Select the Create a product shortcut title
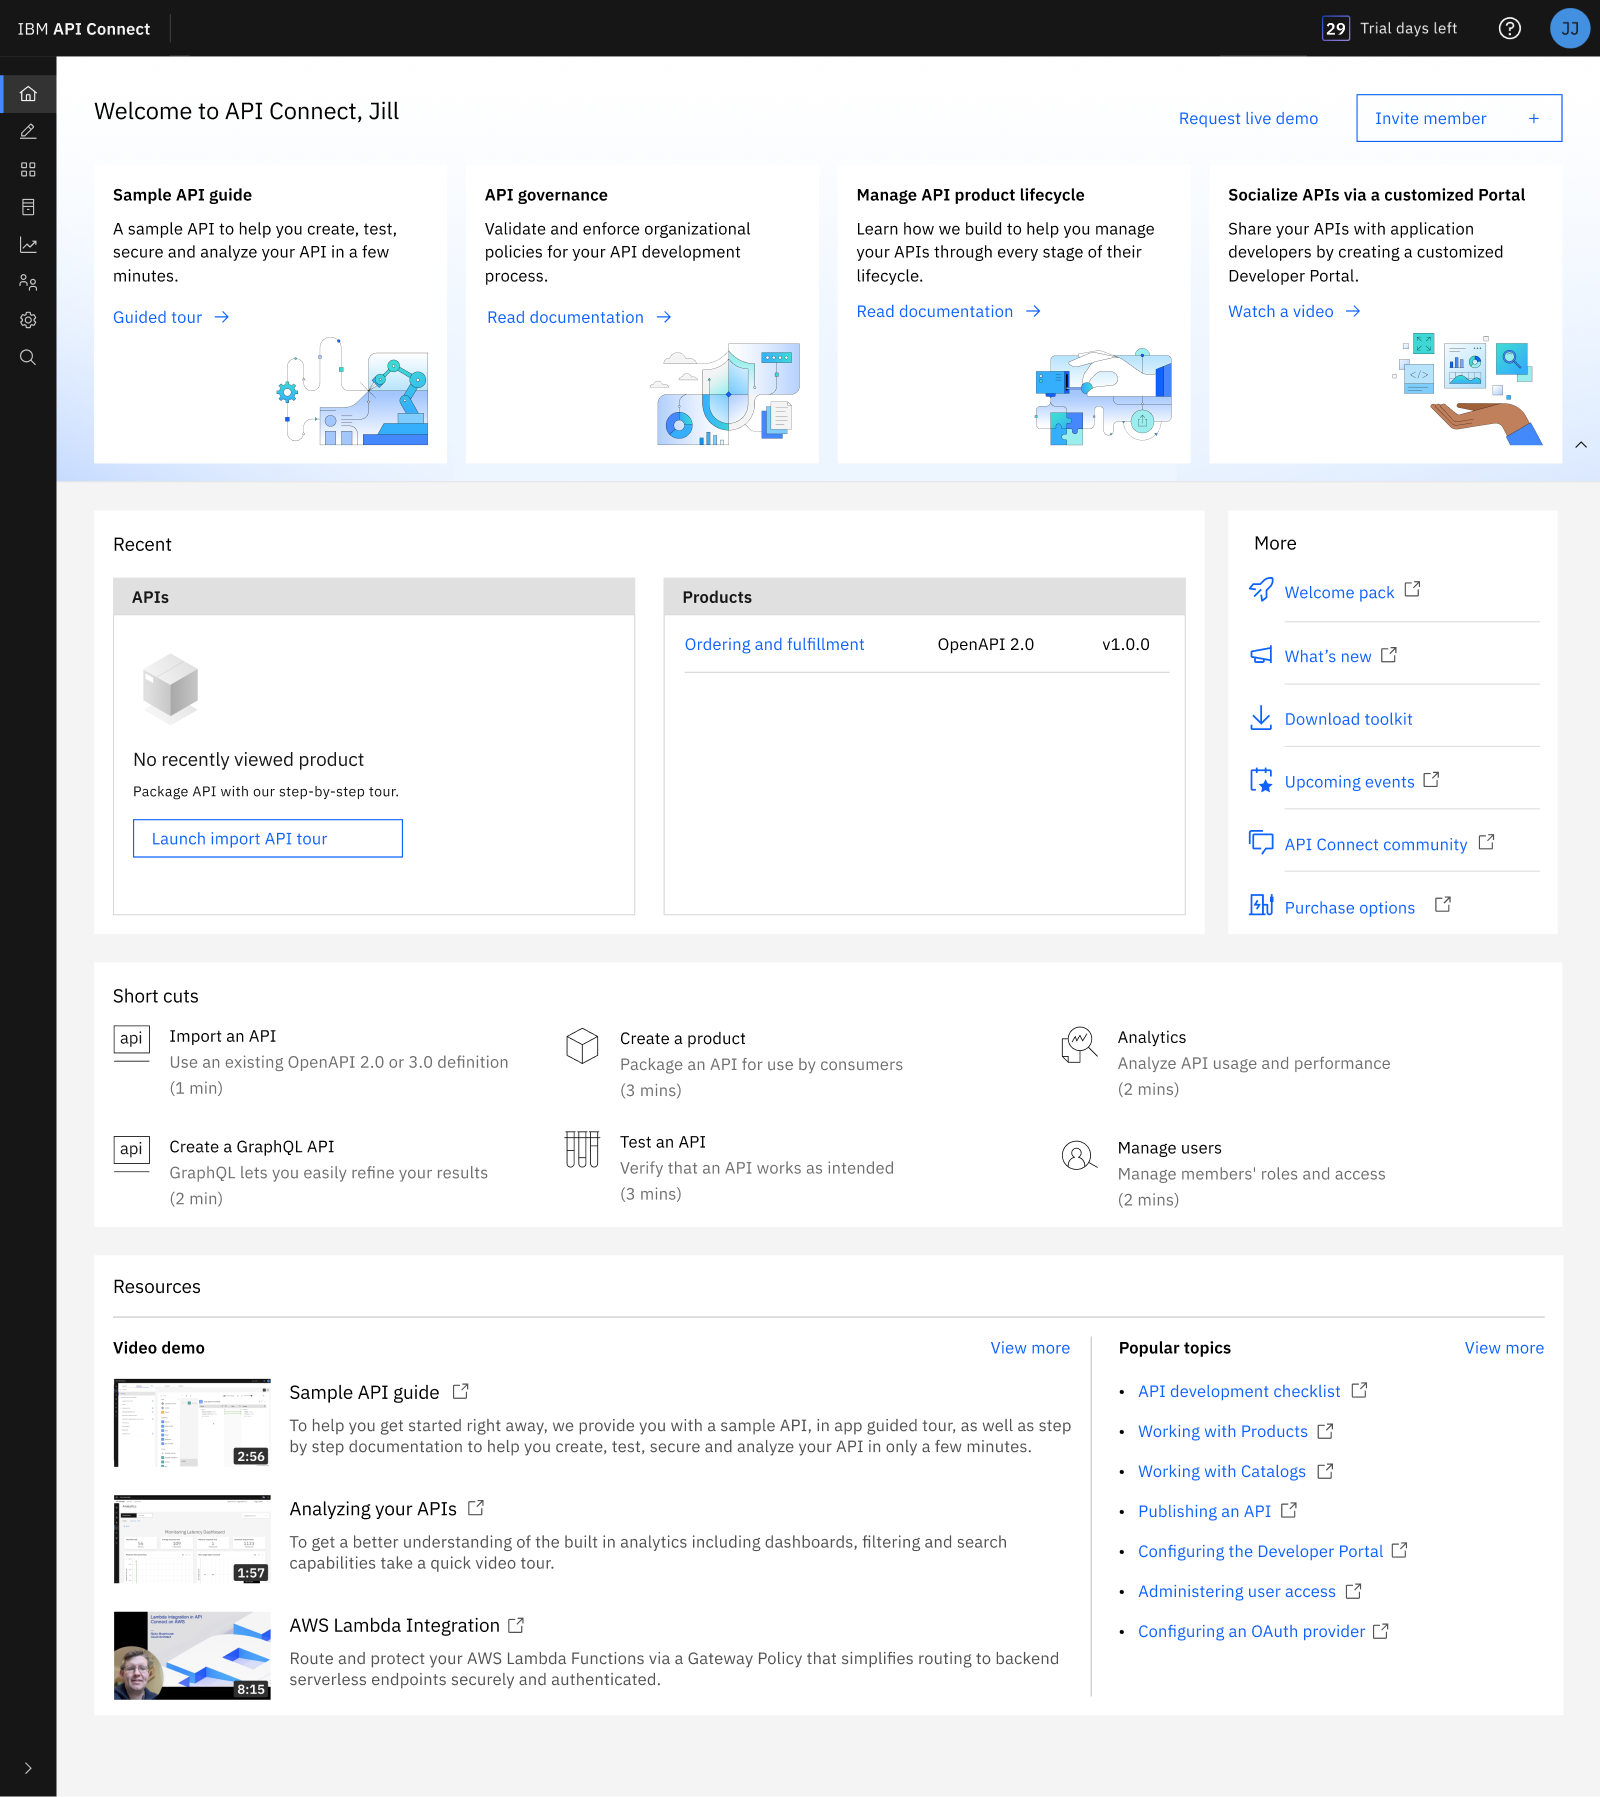 click(683, 1038)
